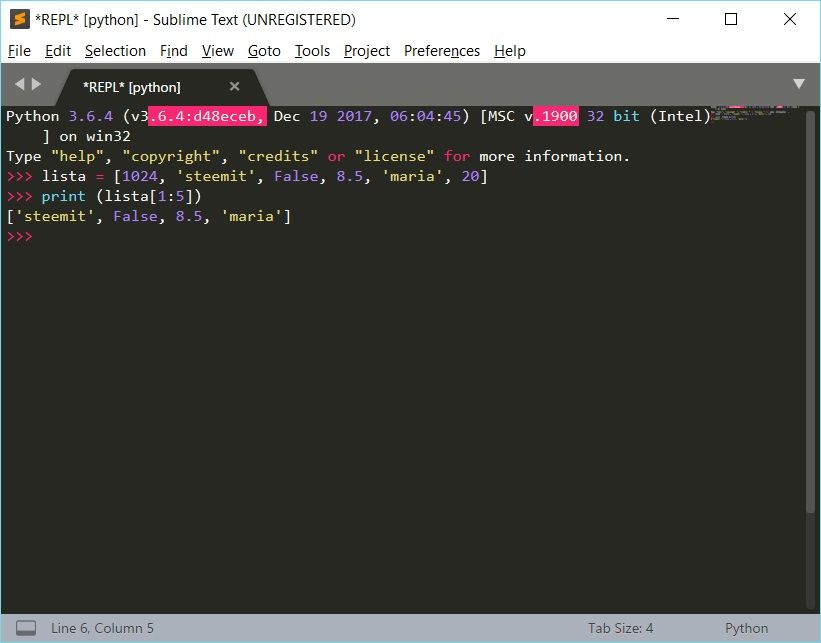Open the Project menu
Viewport: 821px width, 643px height.
[367, 51]
